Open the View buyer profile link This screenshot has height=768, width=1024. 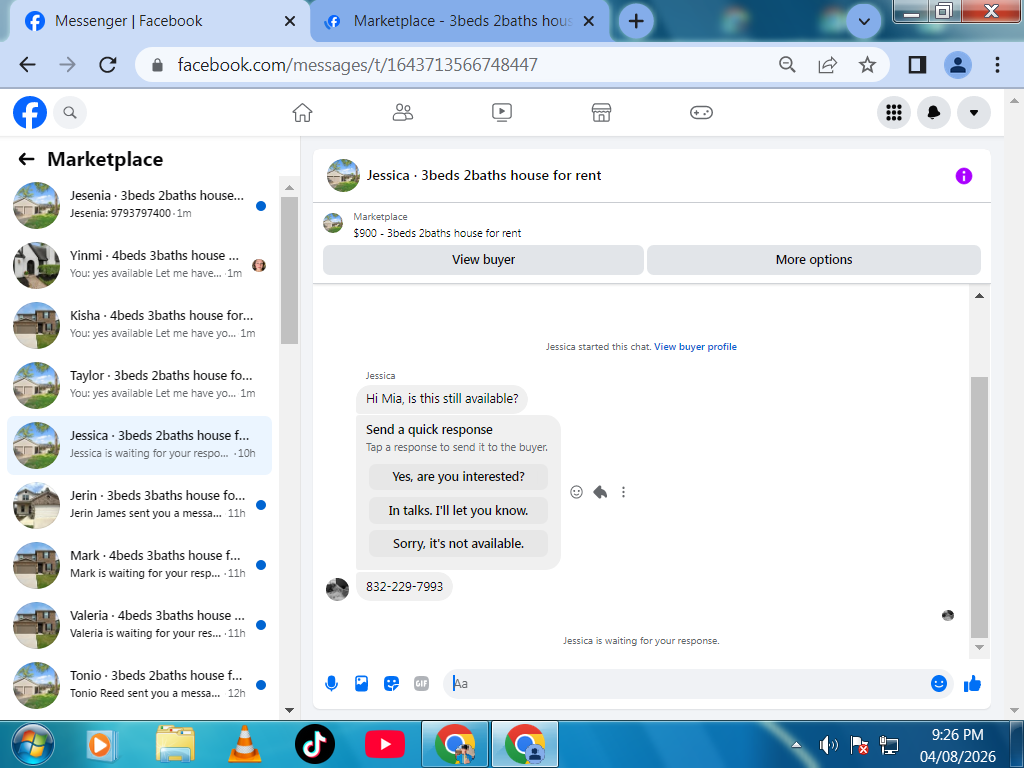(696, 347)
